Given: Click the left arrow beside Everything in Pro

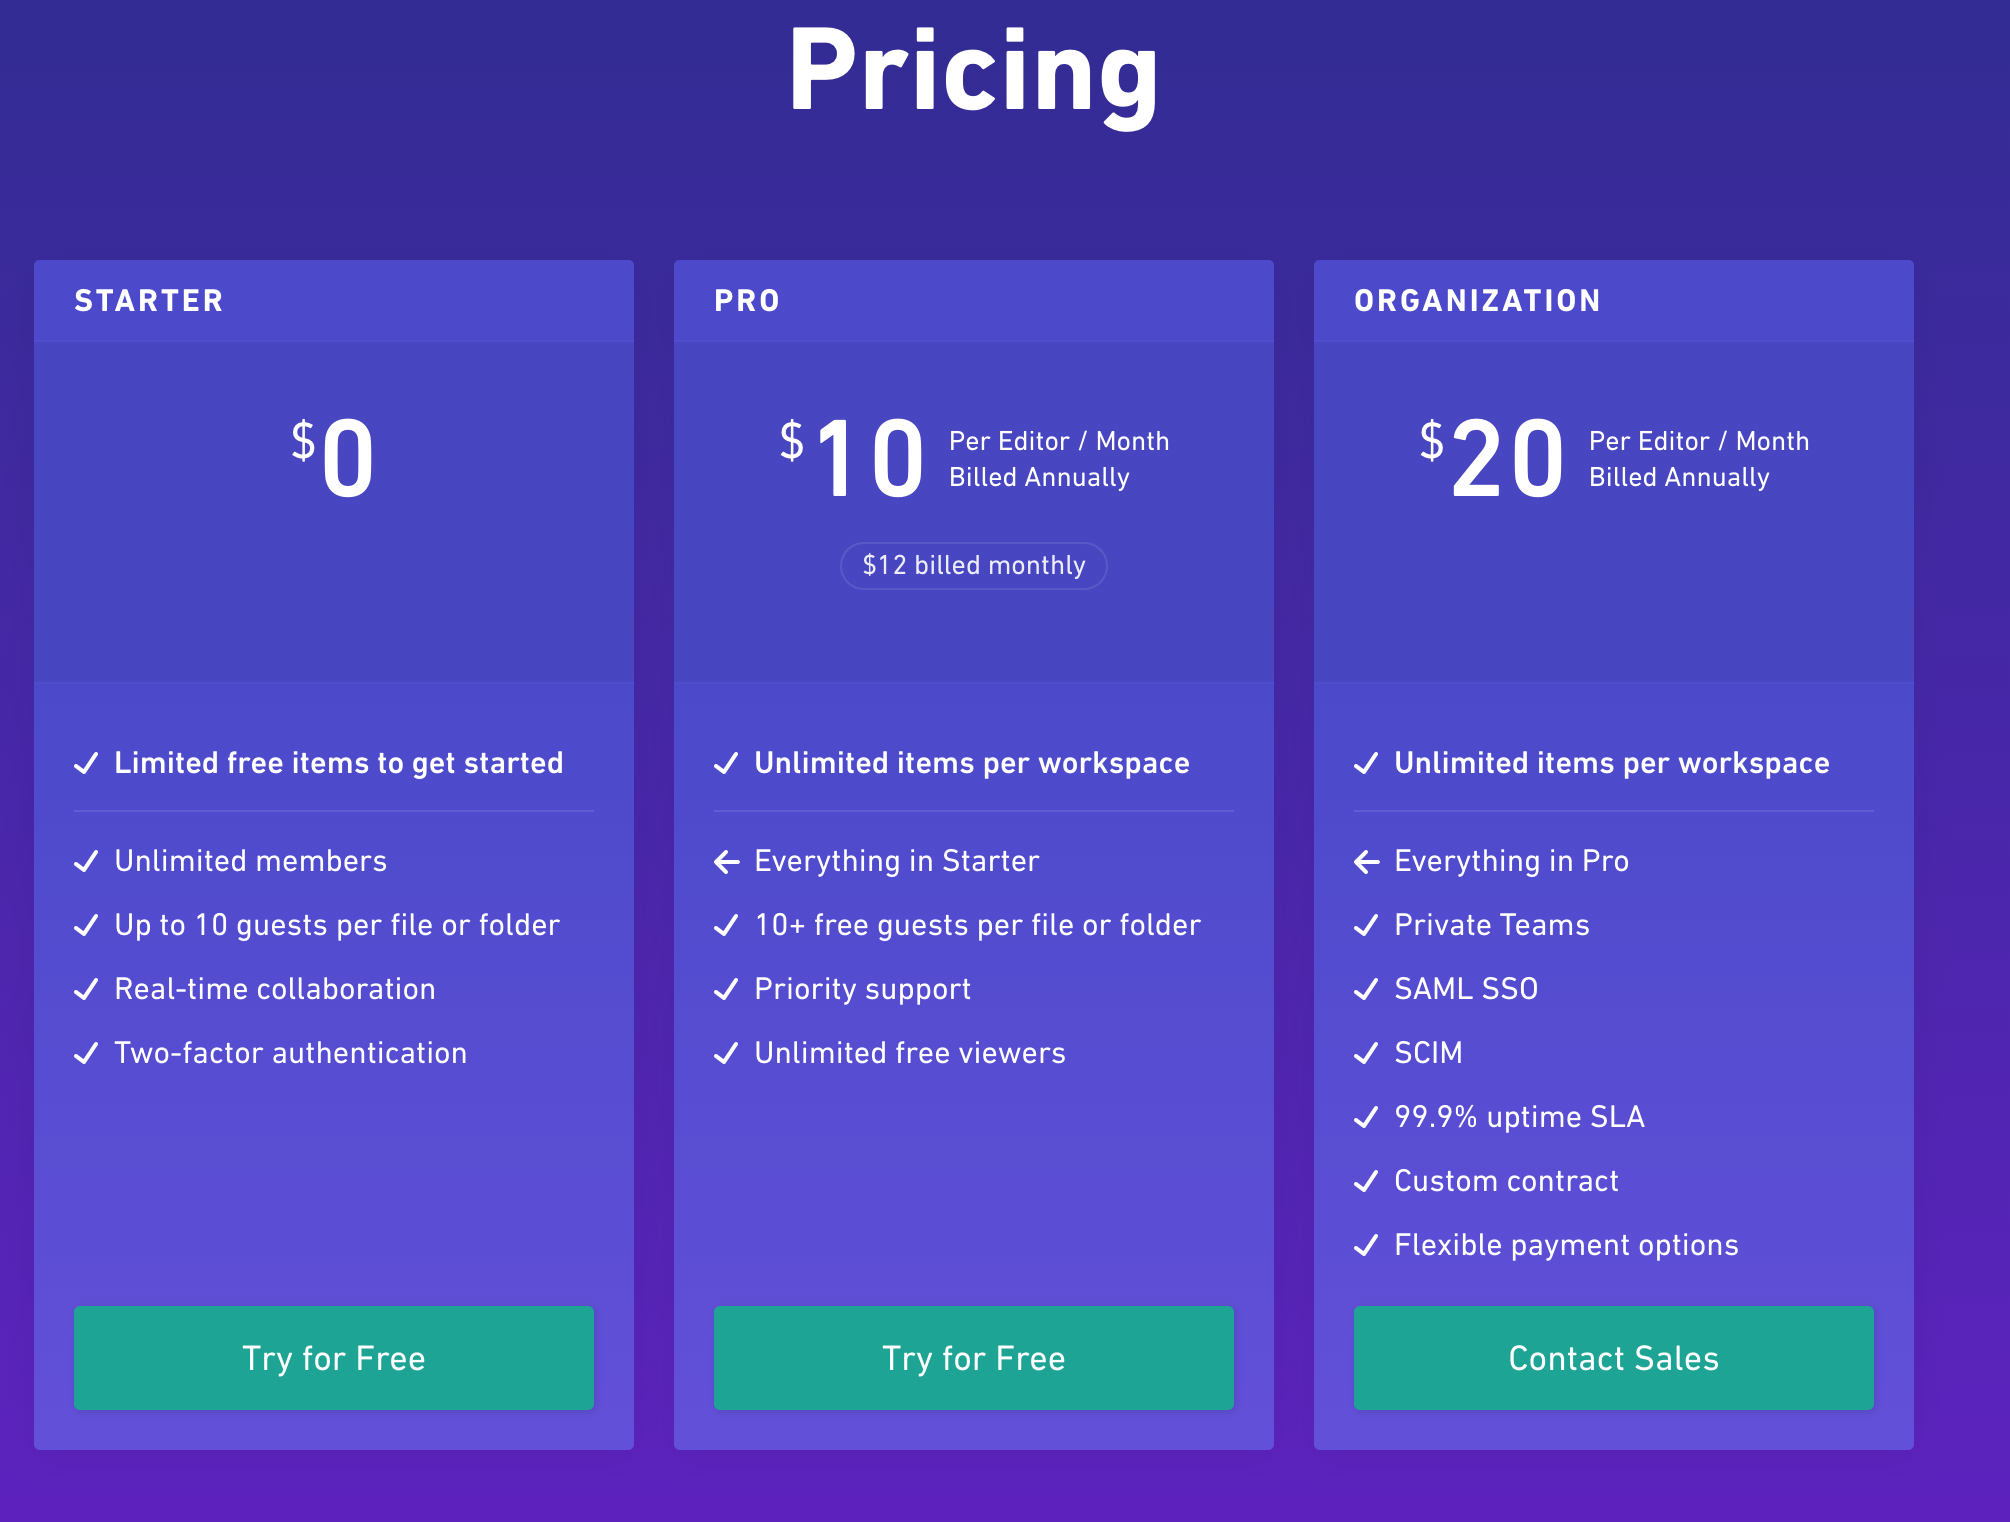Looking at the screenshot, I should tap(1367, 861).
